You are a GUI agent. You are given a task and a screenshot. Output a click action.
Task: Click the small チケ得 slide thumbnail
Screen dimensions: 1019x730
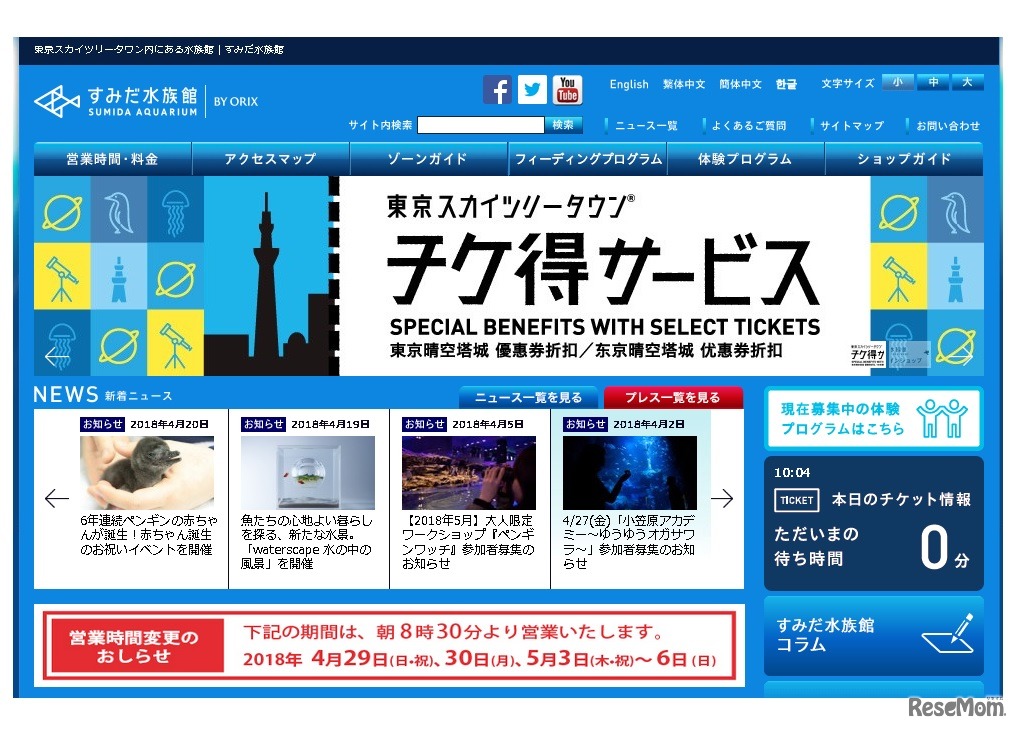pyautogui.click(x=868, y=355)
